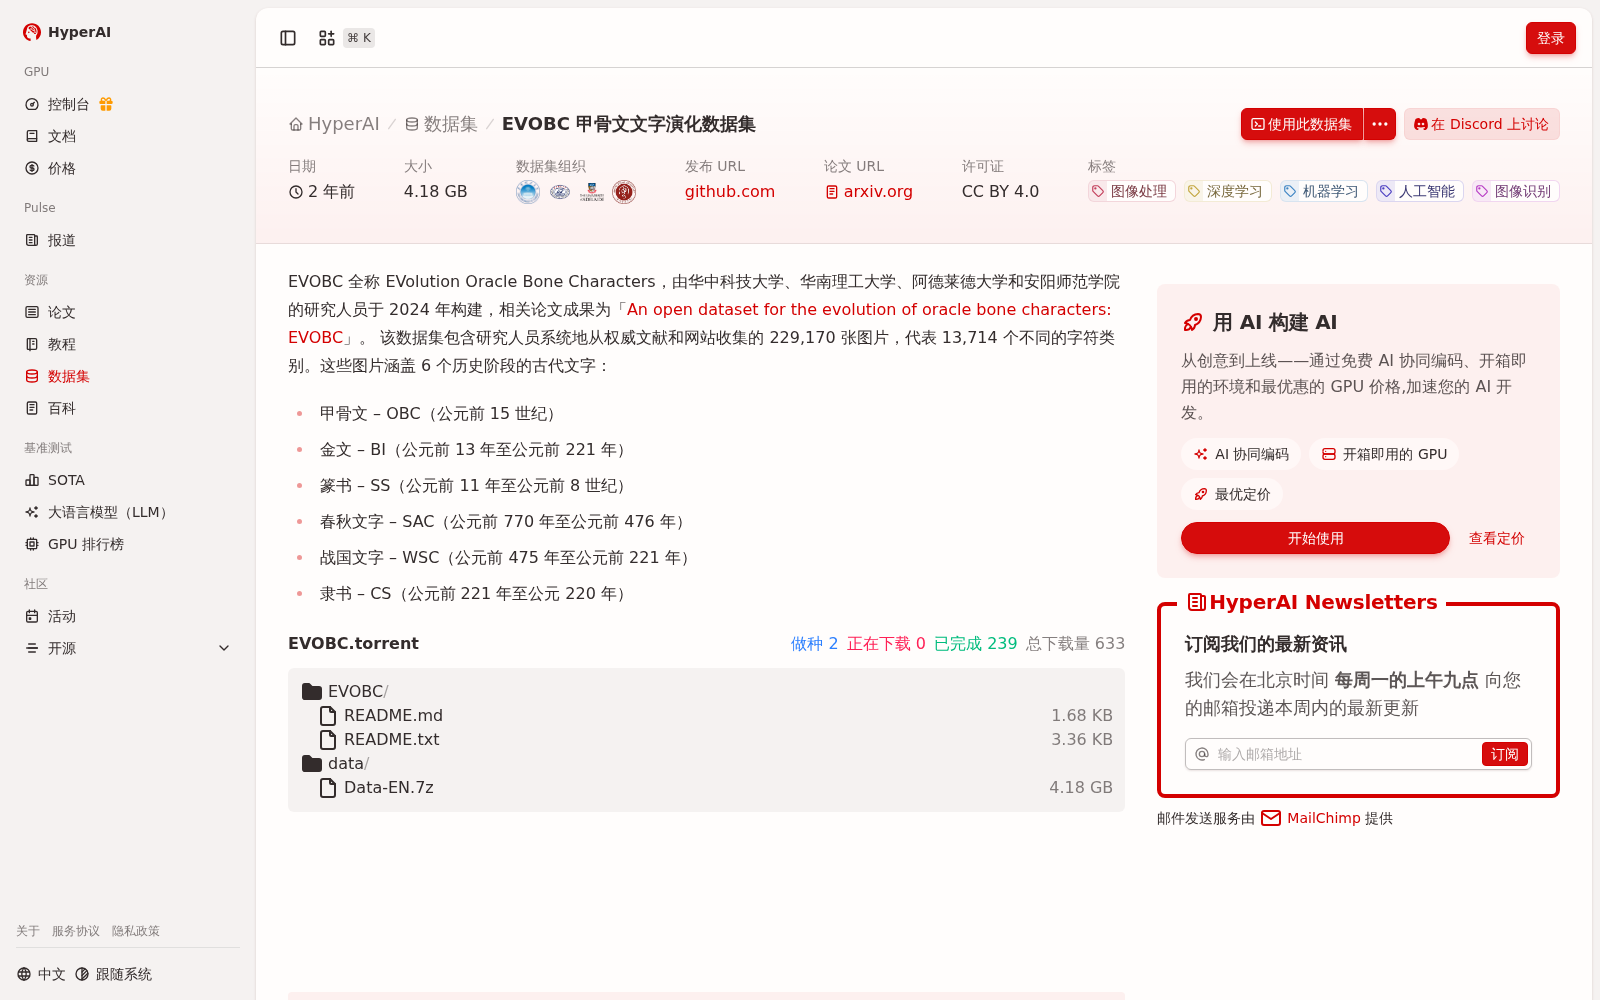The image size is (1600, 1000).
Task: Select the 图像处理 tag
Action: click(x=1131, y=191)
